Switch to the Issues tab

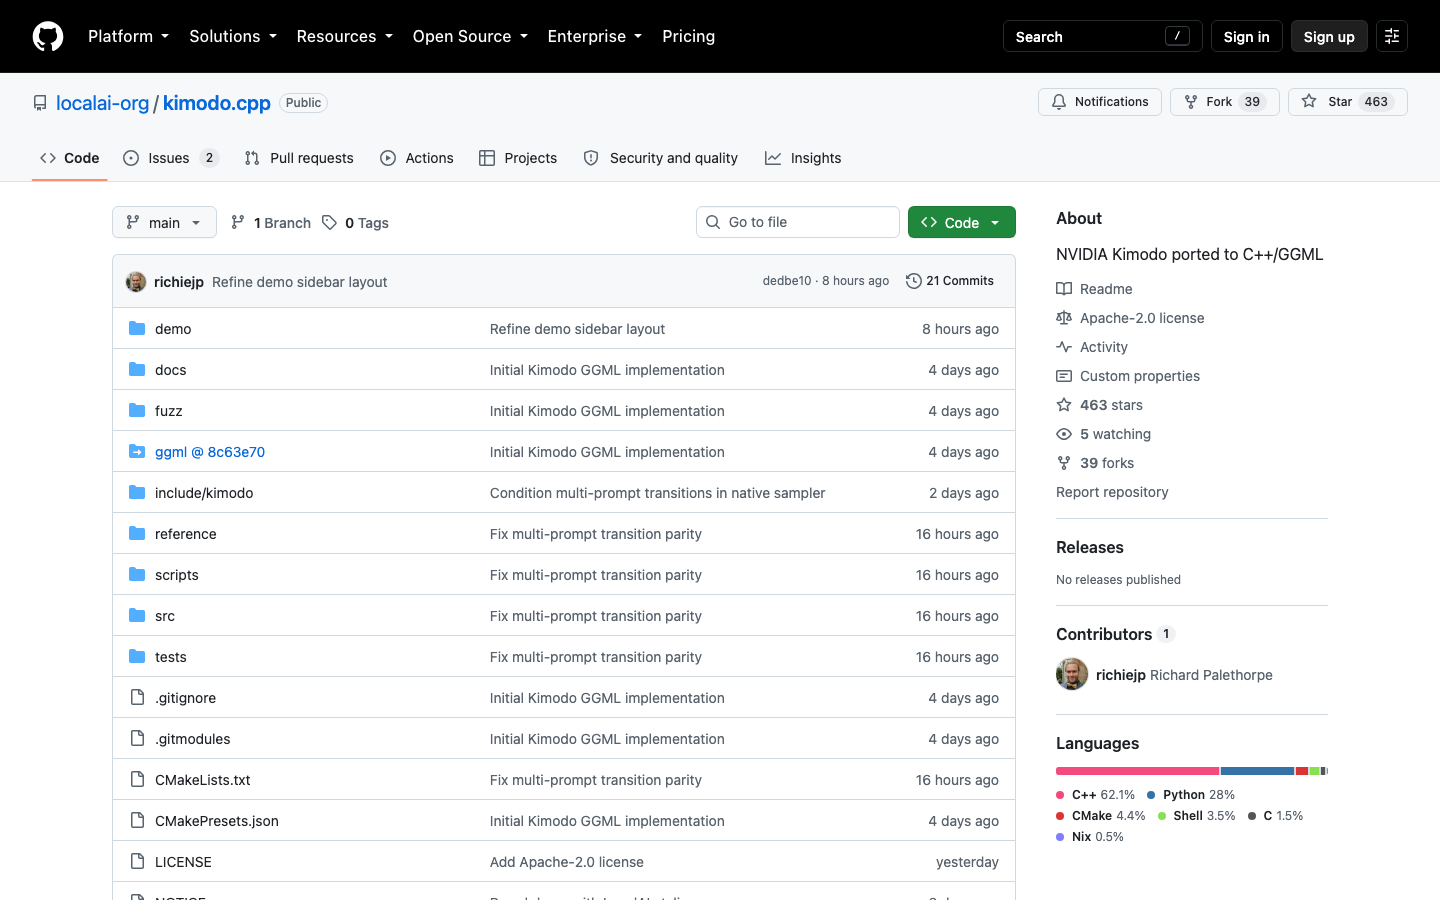pyautogui.click(x=170, y=158)
